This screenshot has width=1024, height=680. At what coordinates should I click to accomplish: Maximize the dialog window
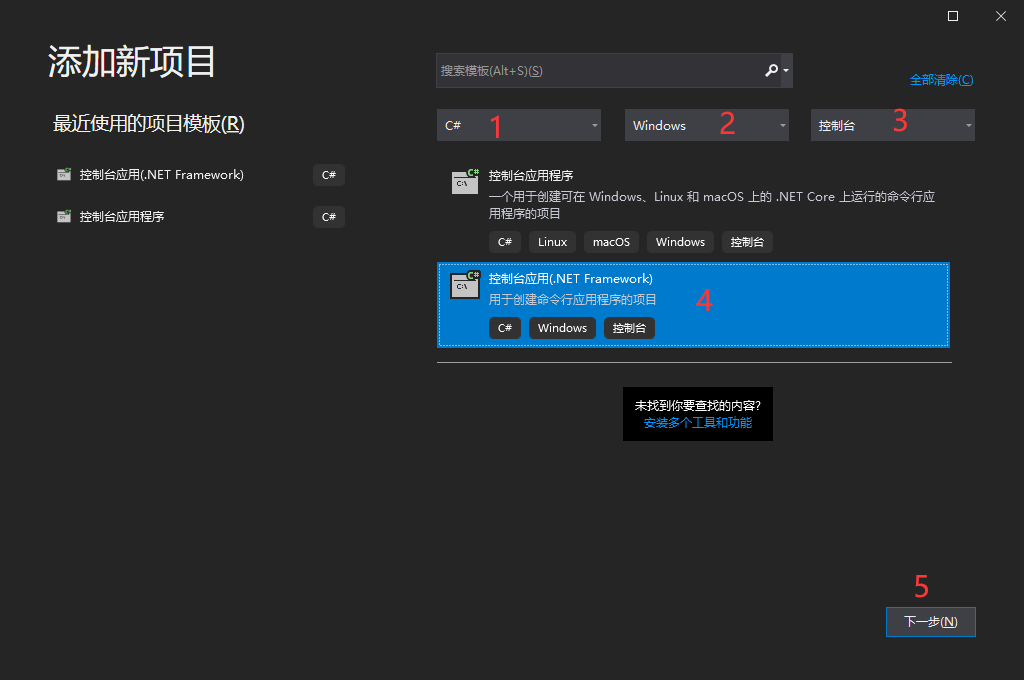point(953,16)
